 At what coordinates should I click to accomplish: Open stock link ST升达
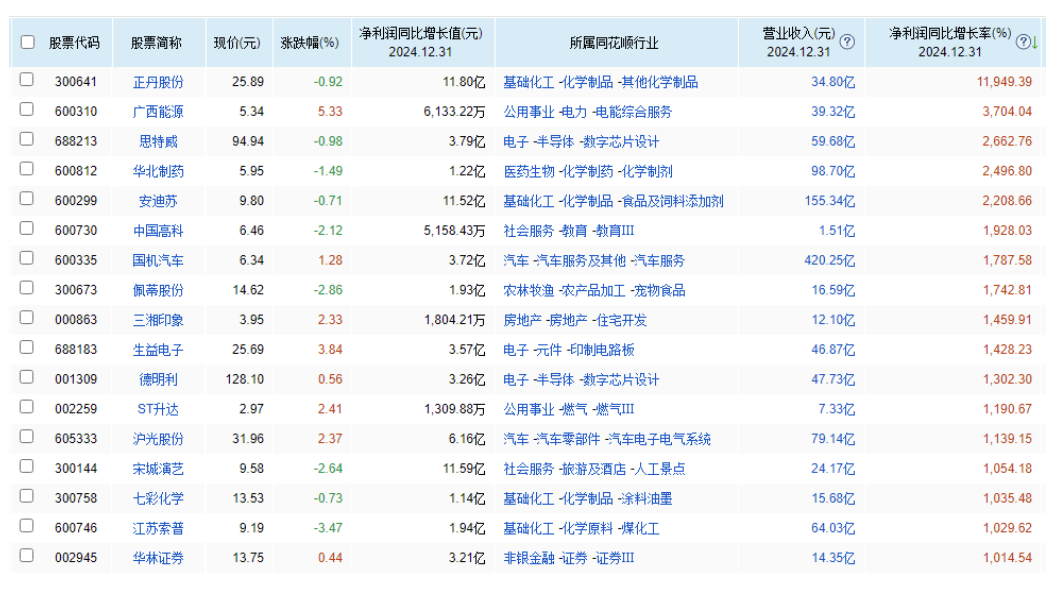click(x=158, y=410)
